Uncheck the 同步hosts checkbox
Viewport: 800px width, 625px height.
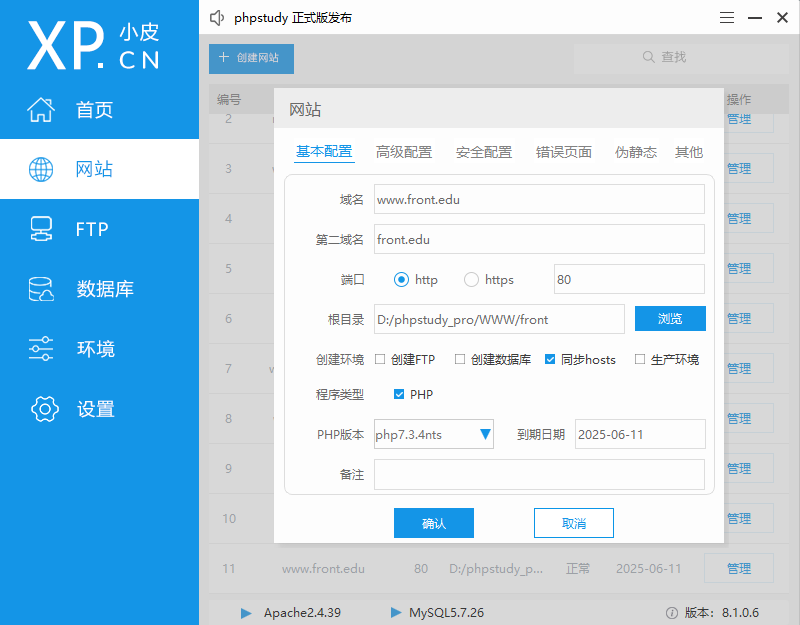550,359
